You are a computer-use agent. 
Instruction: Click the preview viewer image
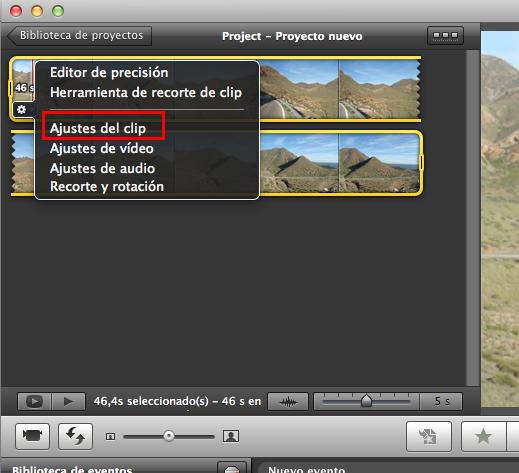click(500, 218)
